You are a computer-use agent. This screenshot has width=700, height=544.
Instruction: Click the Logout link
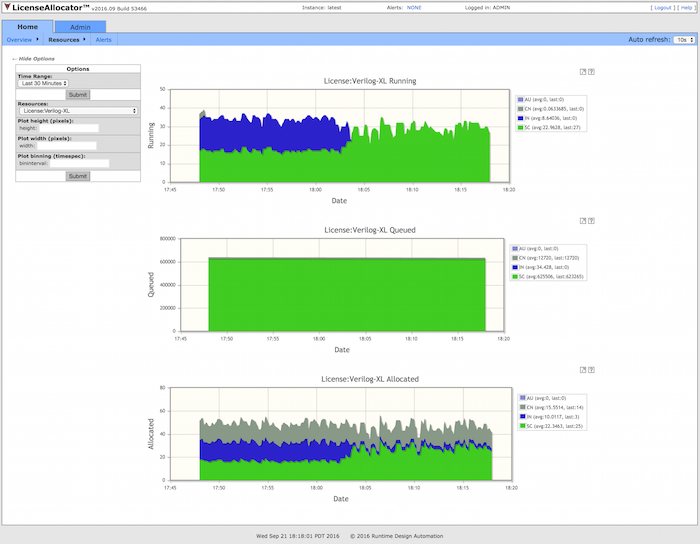coord(662,7)
